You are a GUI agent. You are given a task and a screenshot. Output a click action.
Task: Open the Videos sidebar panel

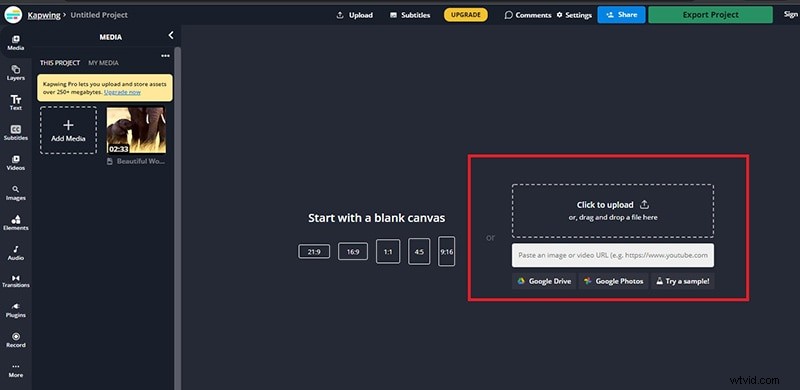pyautogui.click(x=15, y=163)
